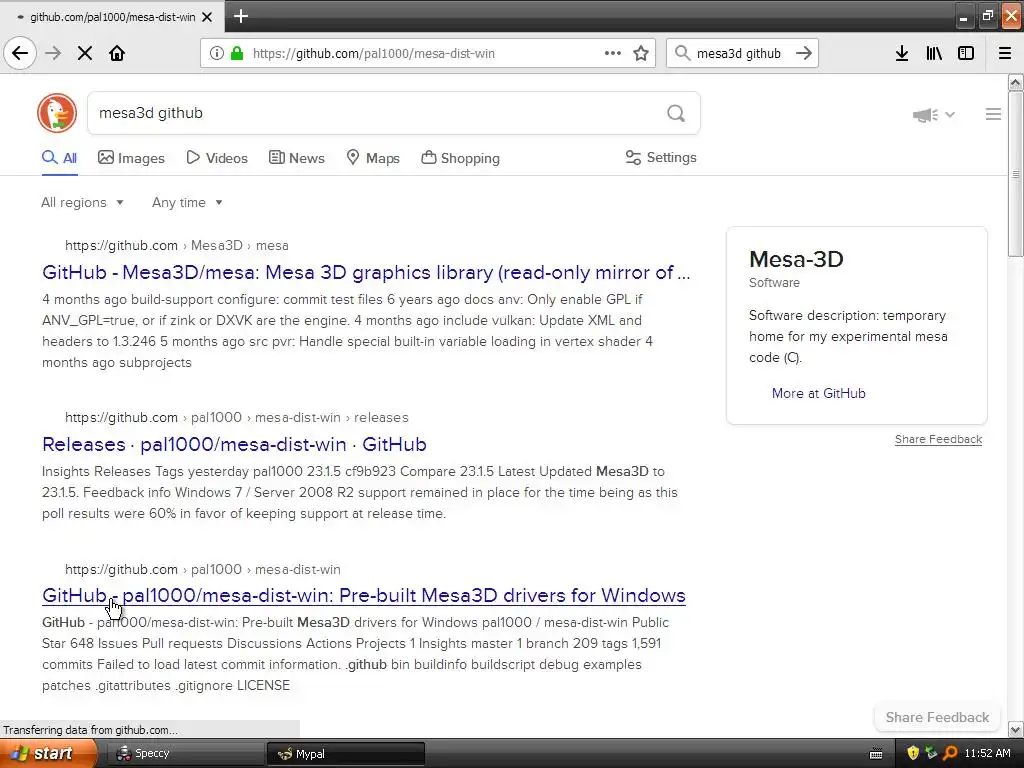Switch to Speccy in the taskbar

(183, 754)
